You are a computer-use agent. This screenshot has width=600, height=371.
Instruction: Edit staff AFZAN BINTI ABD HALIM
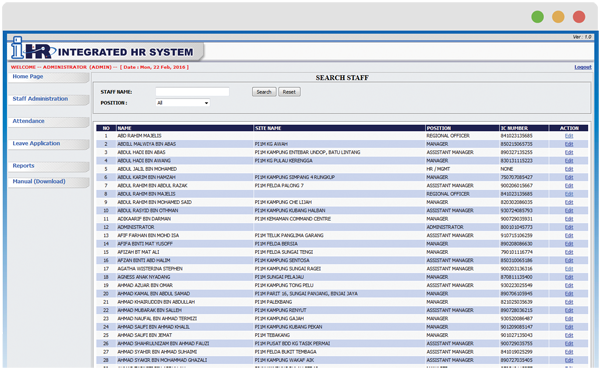tap(569, 260)
